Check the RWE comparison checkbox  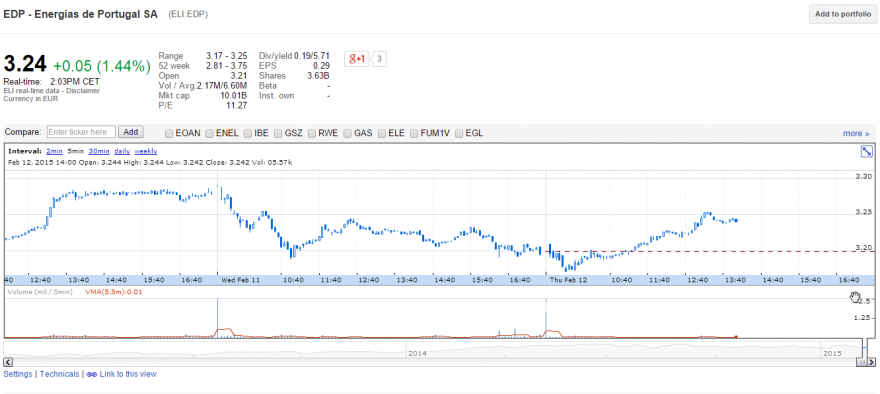[x=312, y=134]
